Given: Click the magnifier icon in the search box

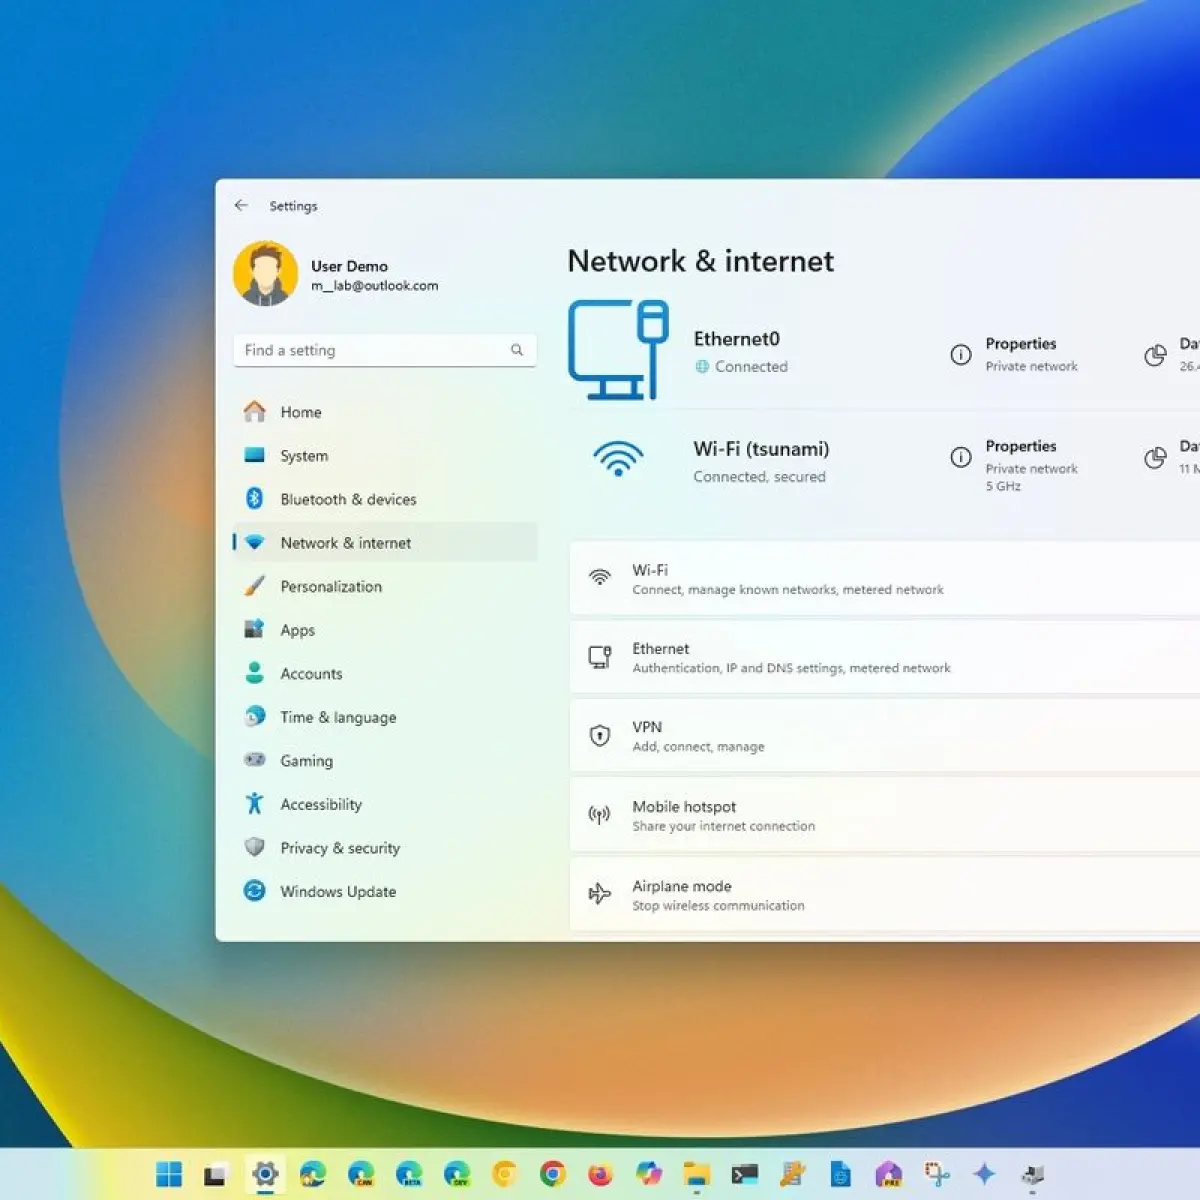Looking at the screenshot, I should point(517,350).
